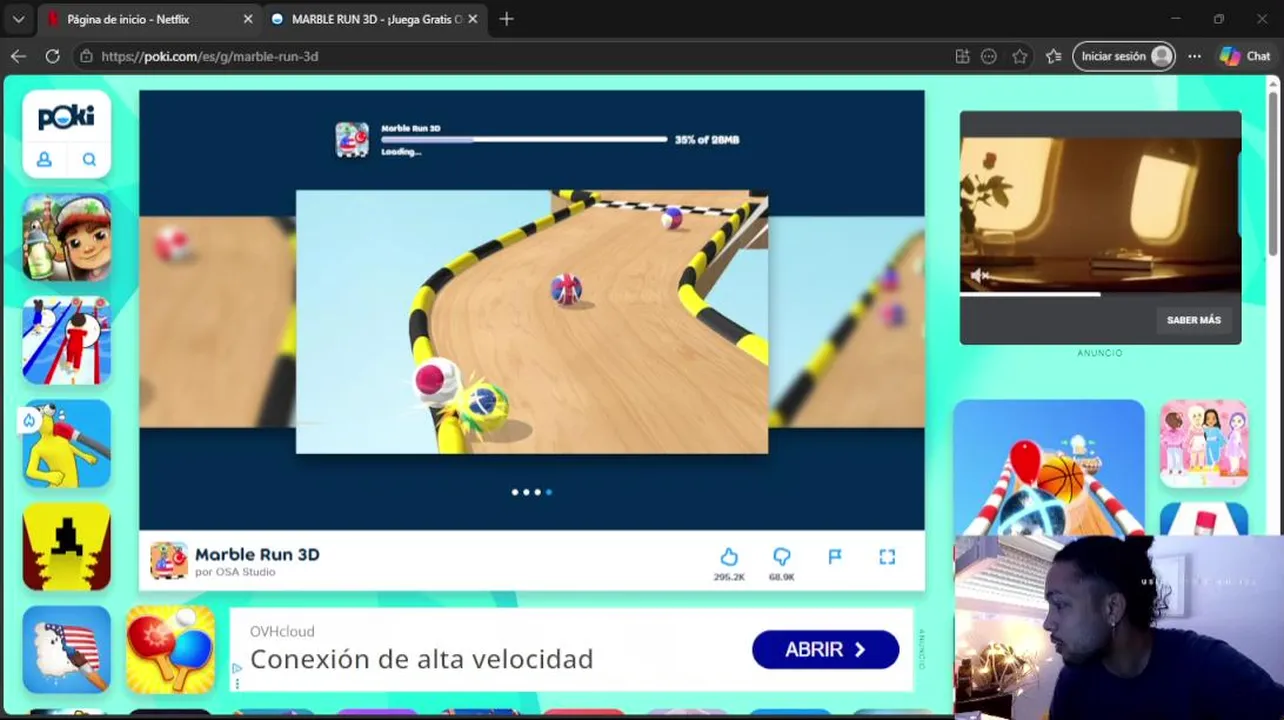Select the first carousel dot
The image size is (1284, 720).
click(x=515, y=492)
